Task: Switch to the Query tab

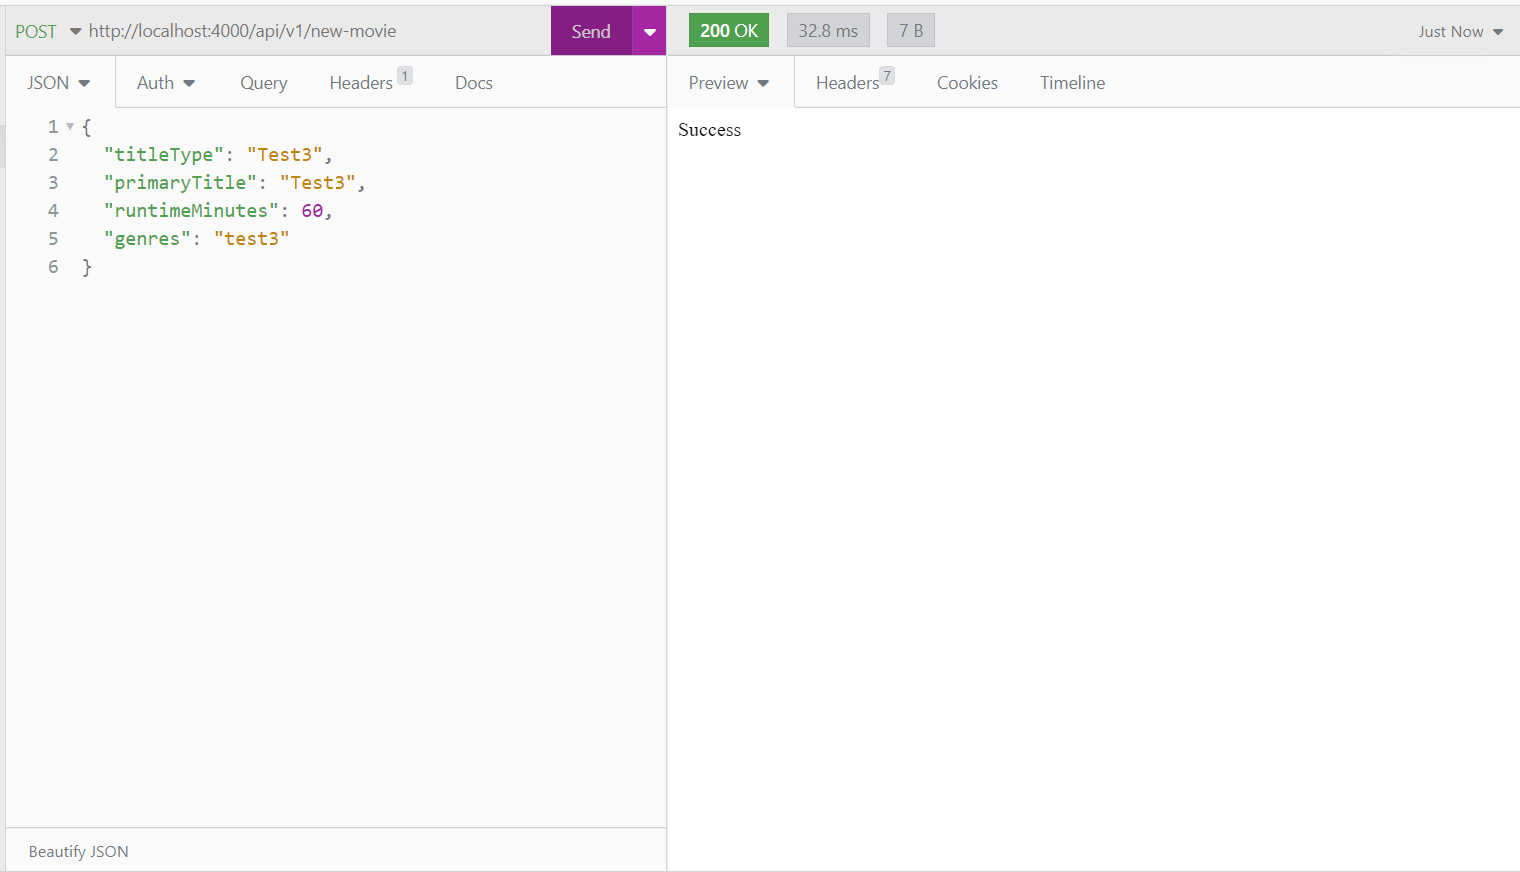Action: click(263, 82)
